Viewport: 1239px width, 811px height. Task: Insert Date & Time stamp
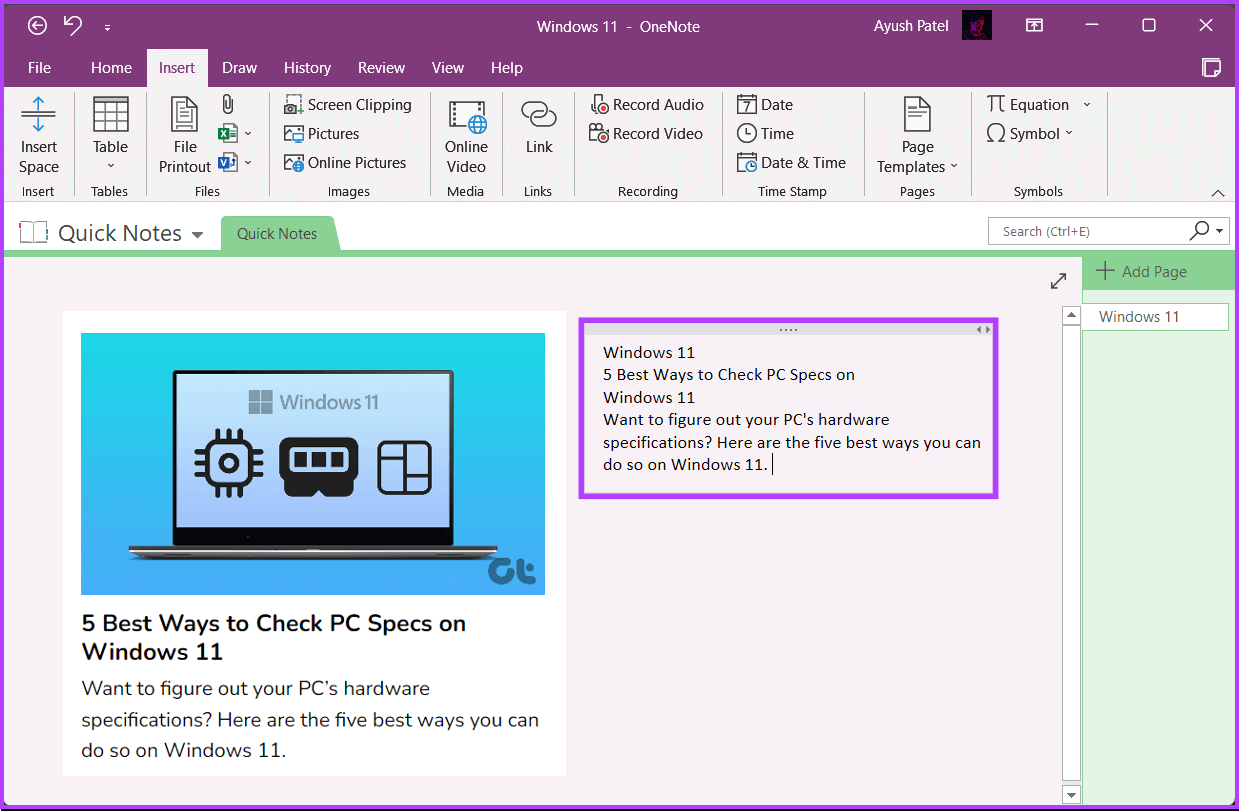click(791, 163)
